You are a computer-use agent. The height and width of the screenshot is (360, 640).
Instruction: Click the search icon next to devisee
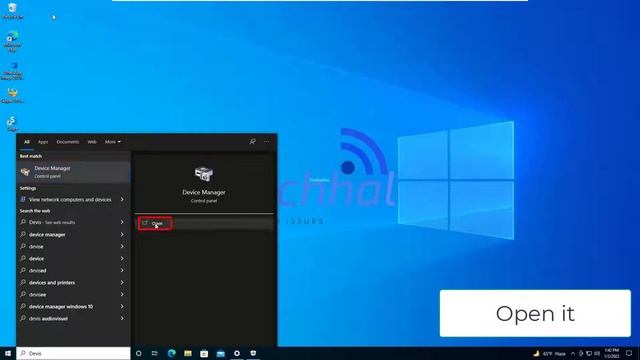point(23,294)
